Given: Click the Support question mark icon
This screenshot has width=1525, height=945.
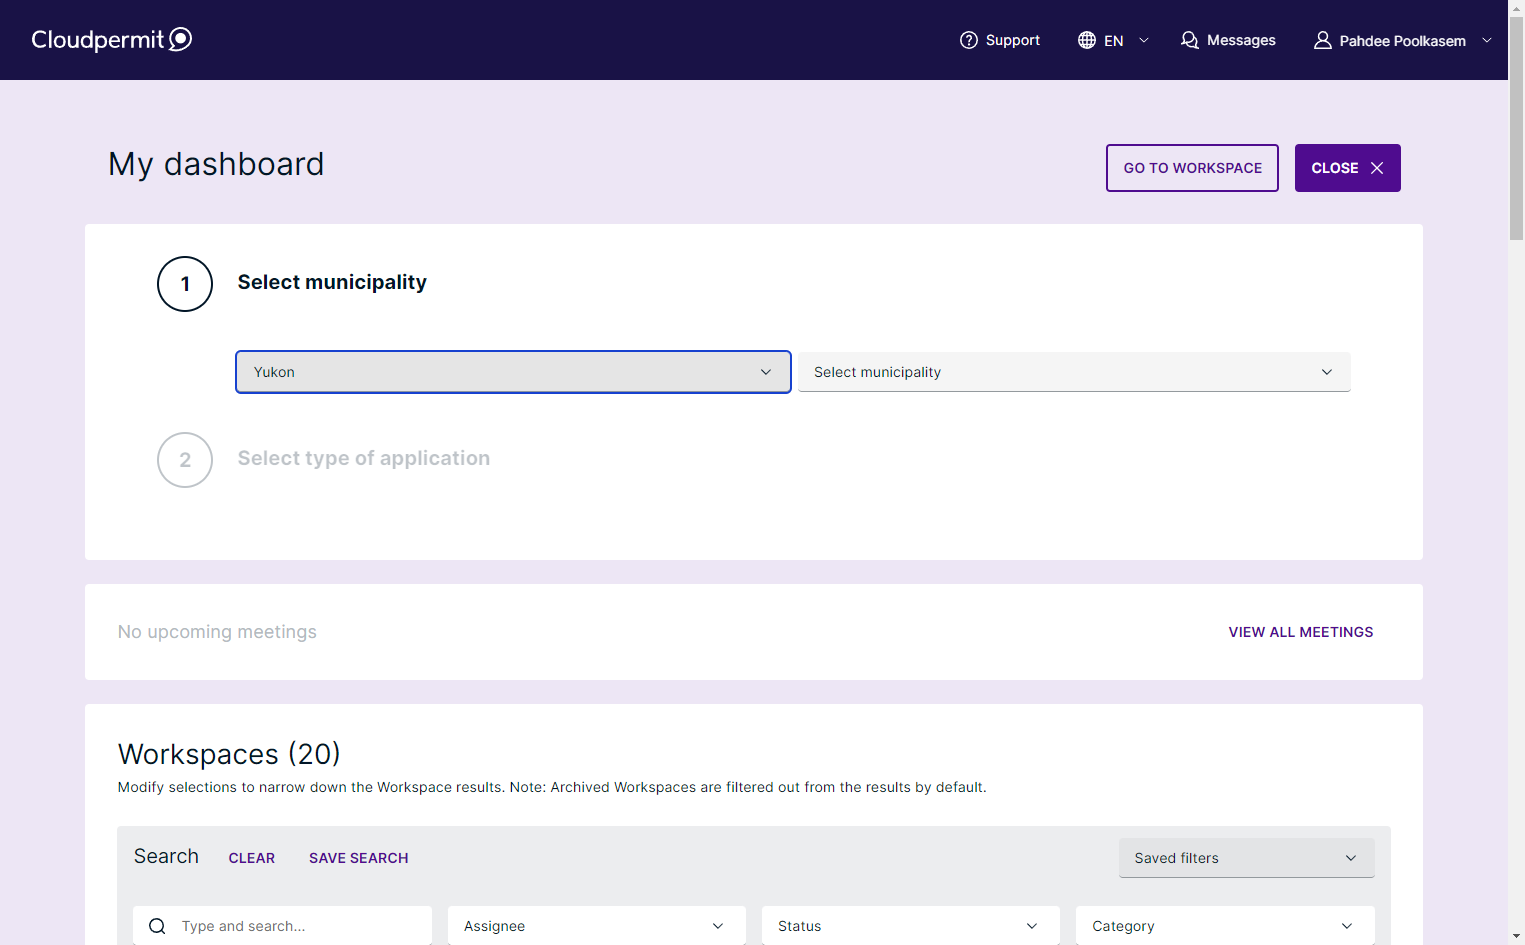Looking at the screenshot, I should [968, 40].
